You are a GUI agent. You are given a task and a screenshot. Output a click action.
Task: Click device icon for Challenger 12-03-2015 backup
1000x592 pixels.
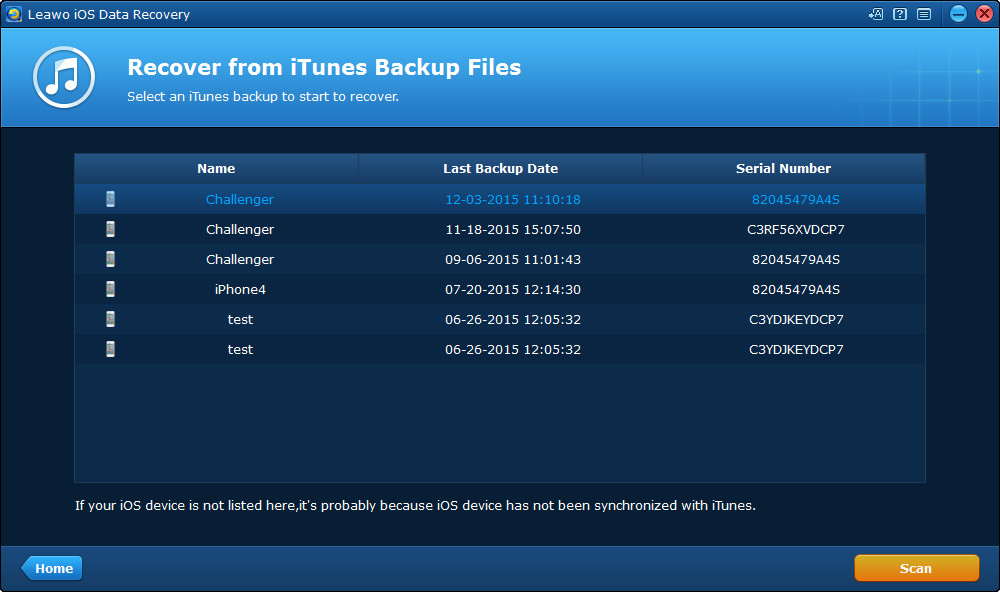pyautogui.click(x=110, y=199)
